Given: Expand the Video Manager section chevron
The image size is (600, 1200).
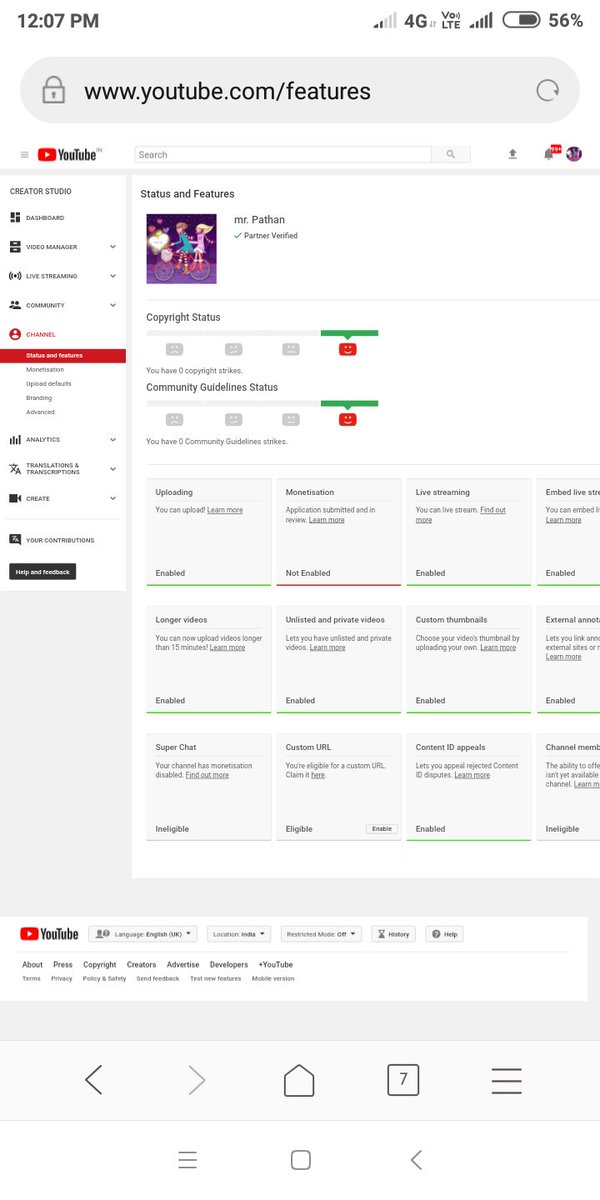Looking at the screenshot, I should coord(113,247).
